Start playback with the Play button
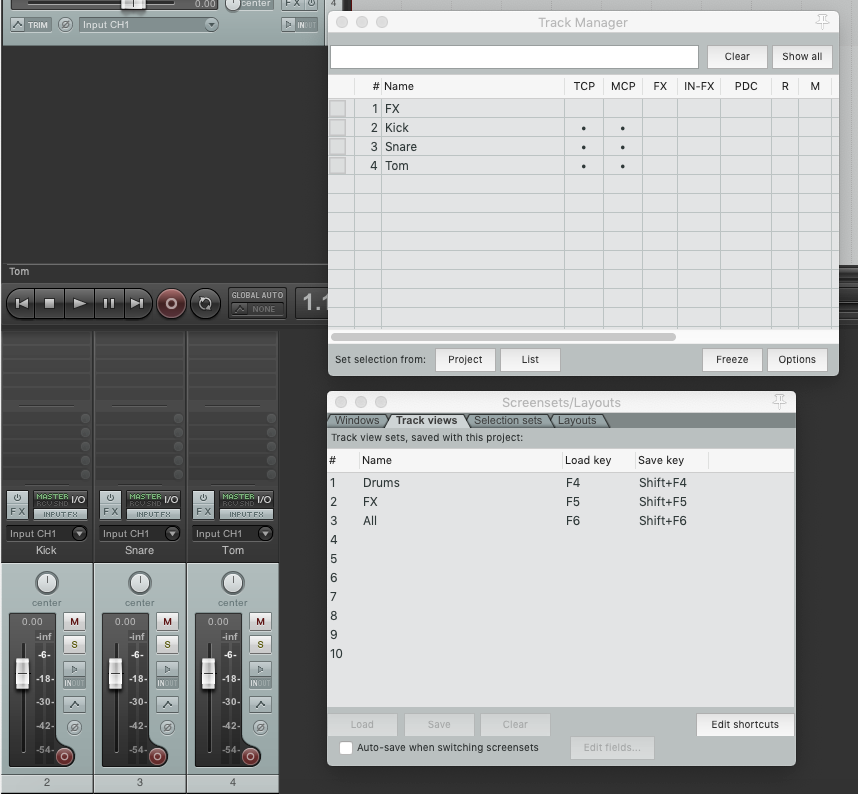Screen dimensions: 858x794 (x=79, y=303)
